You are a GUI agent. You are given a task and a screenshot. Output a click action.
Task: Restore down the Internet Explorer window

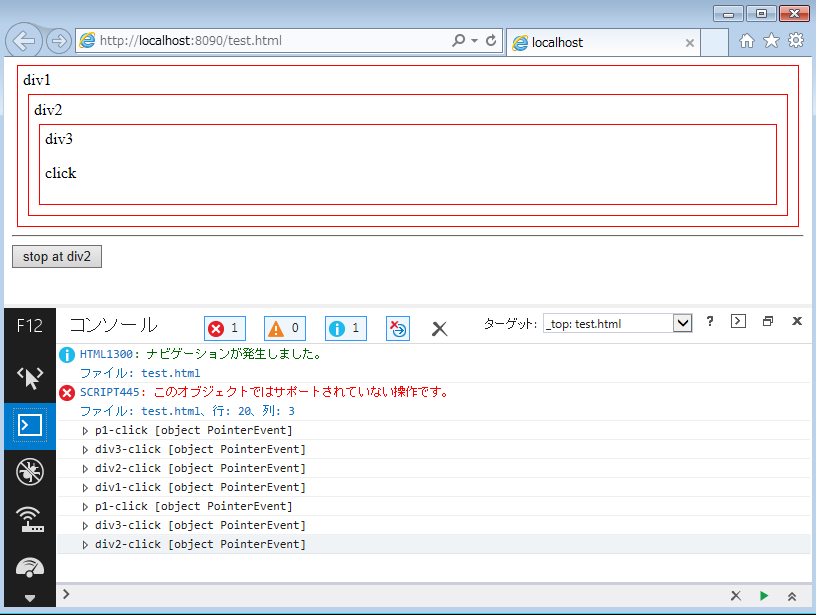(761, 14)
